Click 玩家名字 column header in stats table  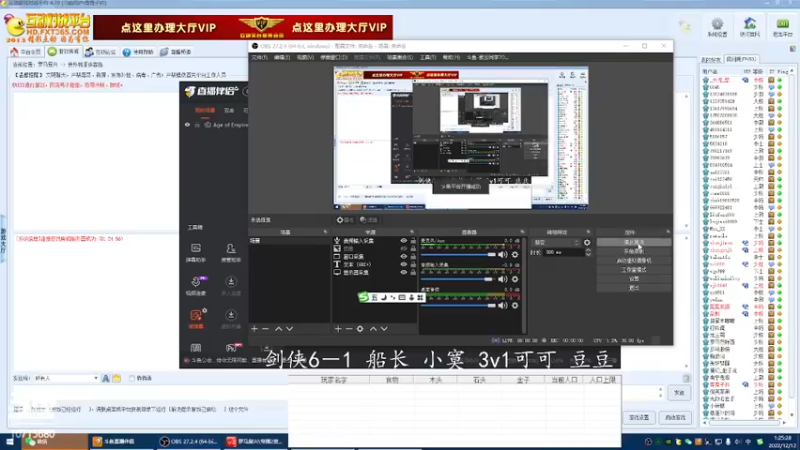tap(334, 380)
